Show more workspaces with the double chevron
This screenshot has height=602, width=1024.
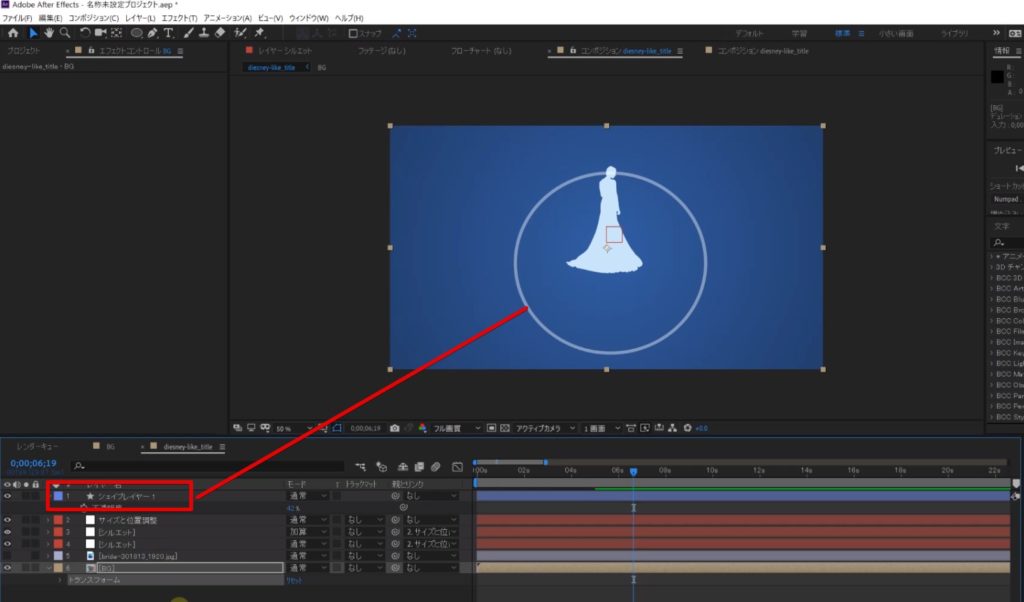[x=996, y=33]
